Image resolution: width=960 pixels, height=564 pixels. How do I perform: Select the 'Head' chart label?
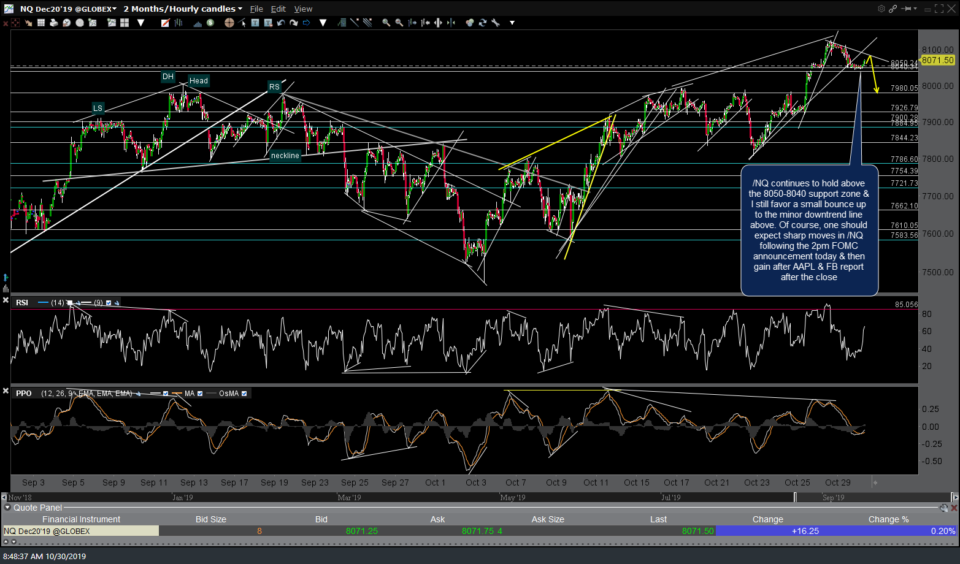(198, 81)
